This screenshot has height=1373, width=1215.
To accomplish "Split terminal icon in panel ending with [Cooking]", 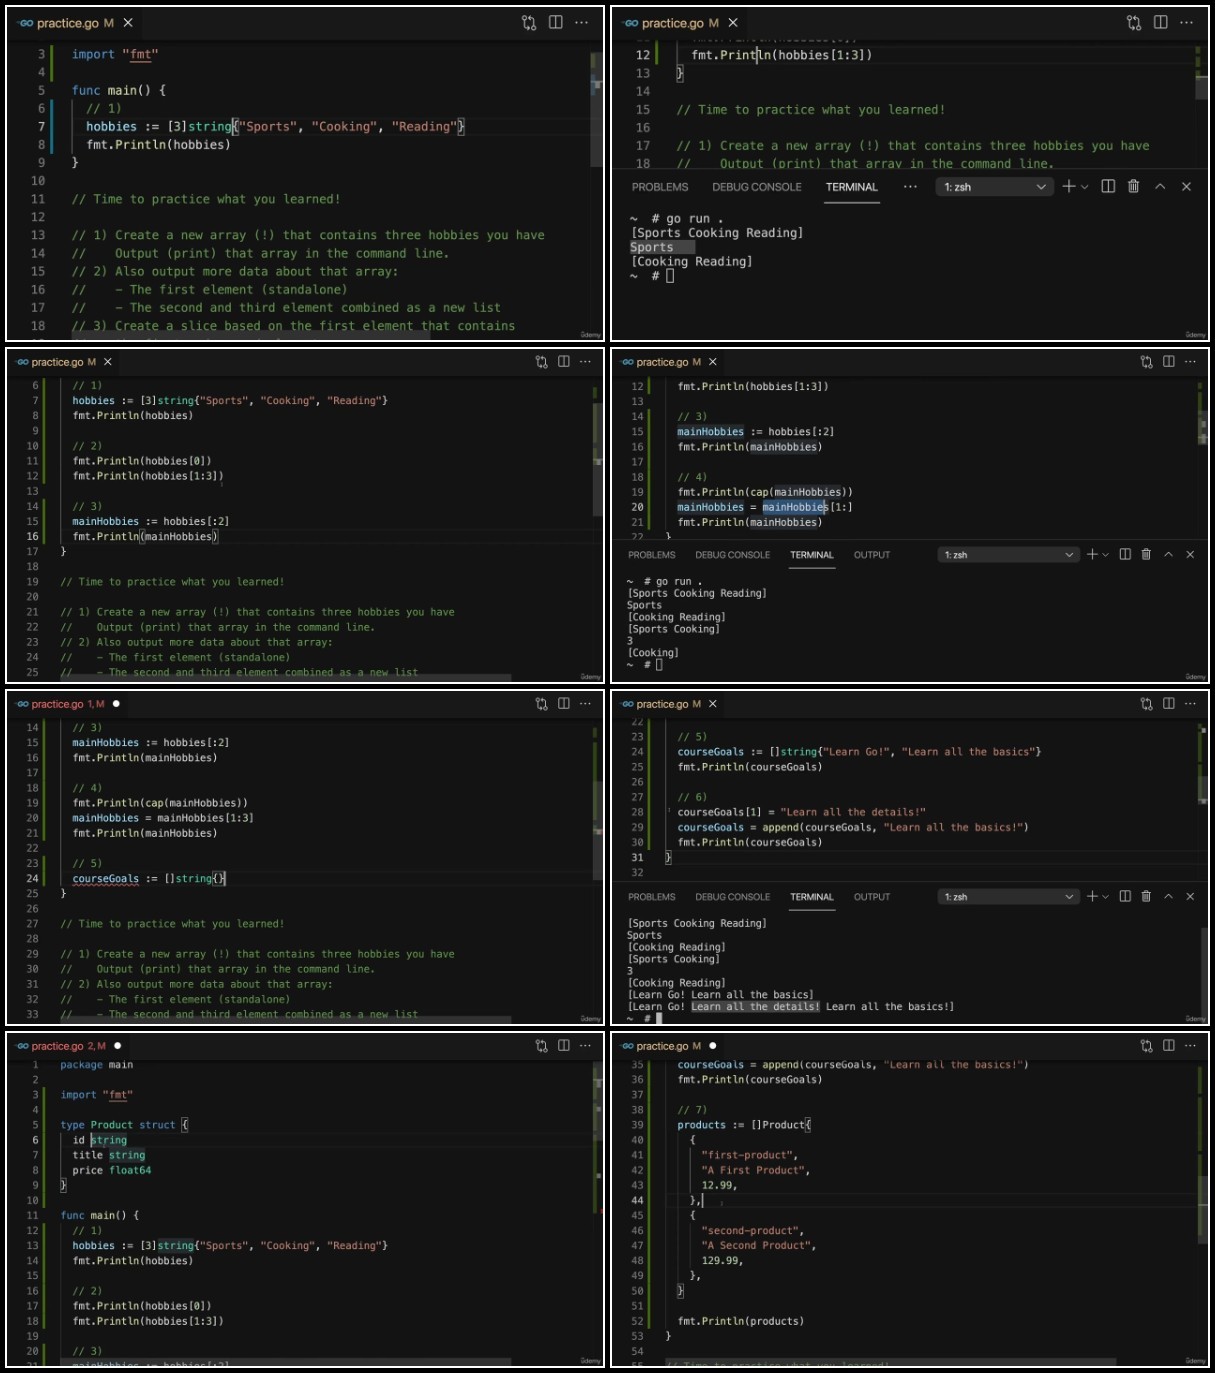I will point(1125,554).
